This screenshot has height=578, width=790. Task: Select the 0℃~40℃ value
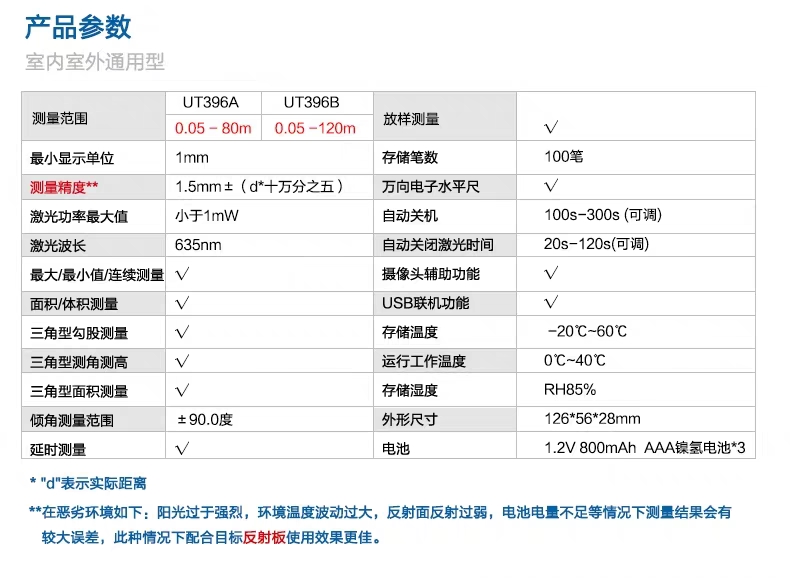575,360
